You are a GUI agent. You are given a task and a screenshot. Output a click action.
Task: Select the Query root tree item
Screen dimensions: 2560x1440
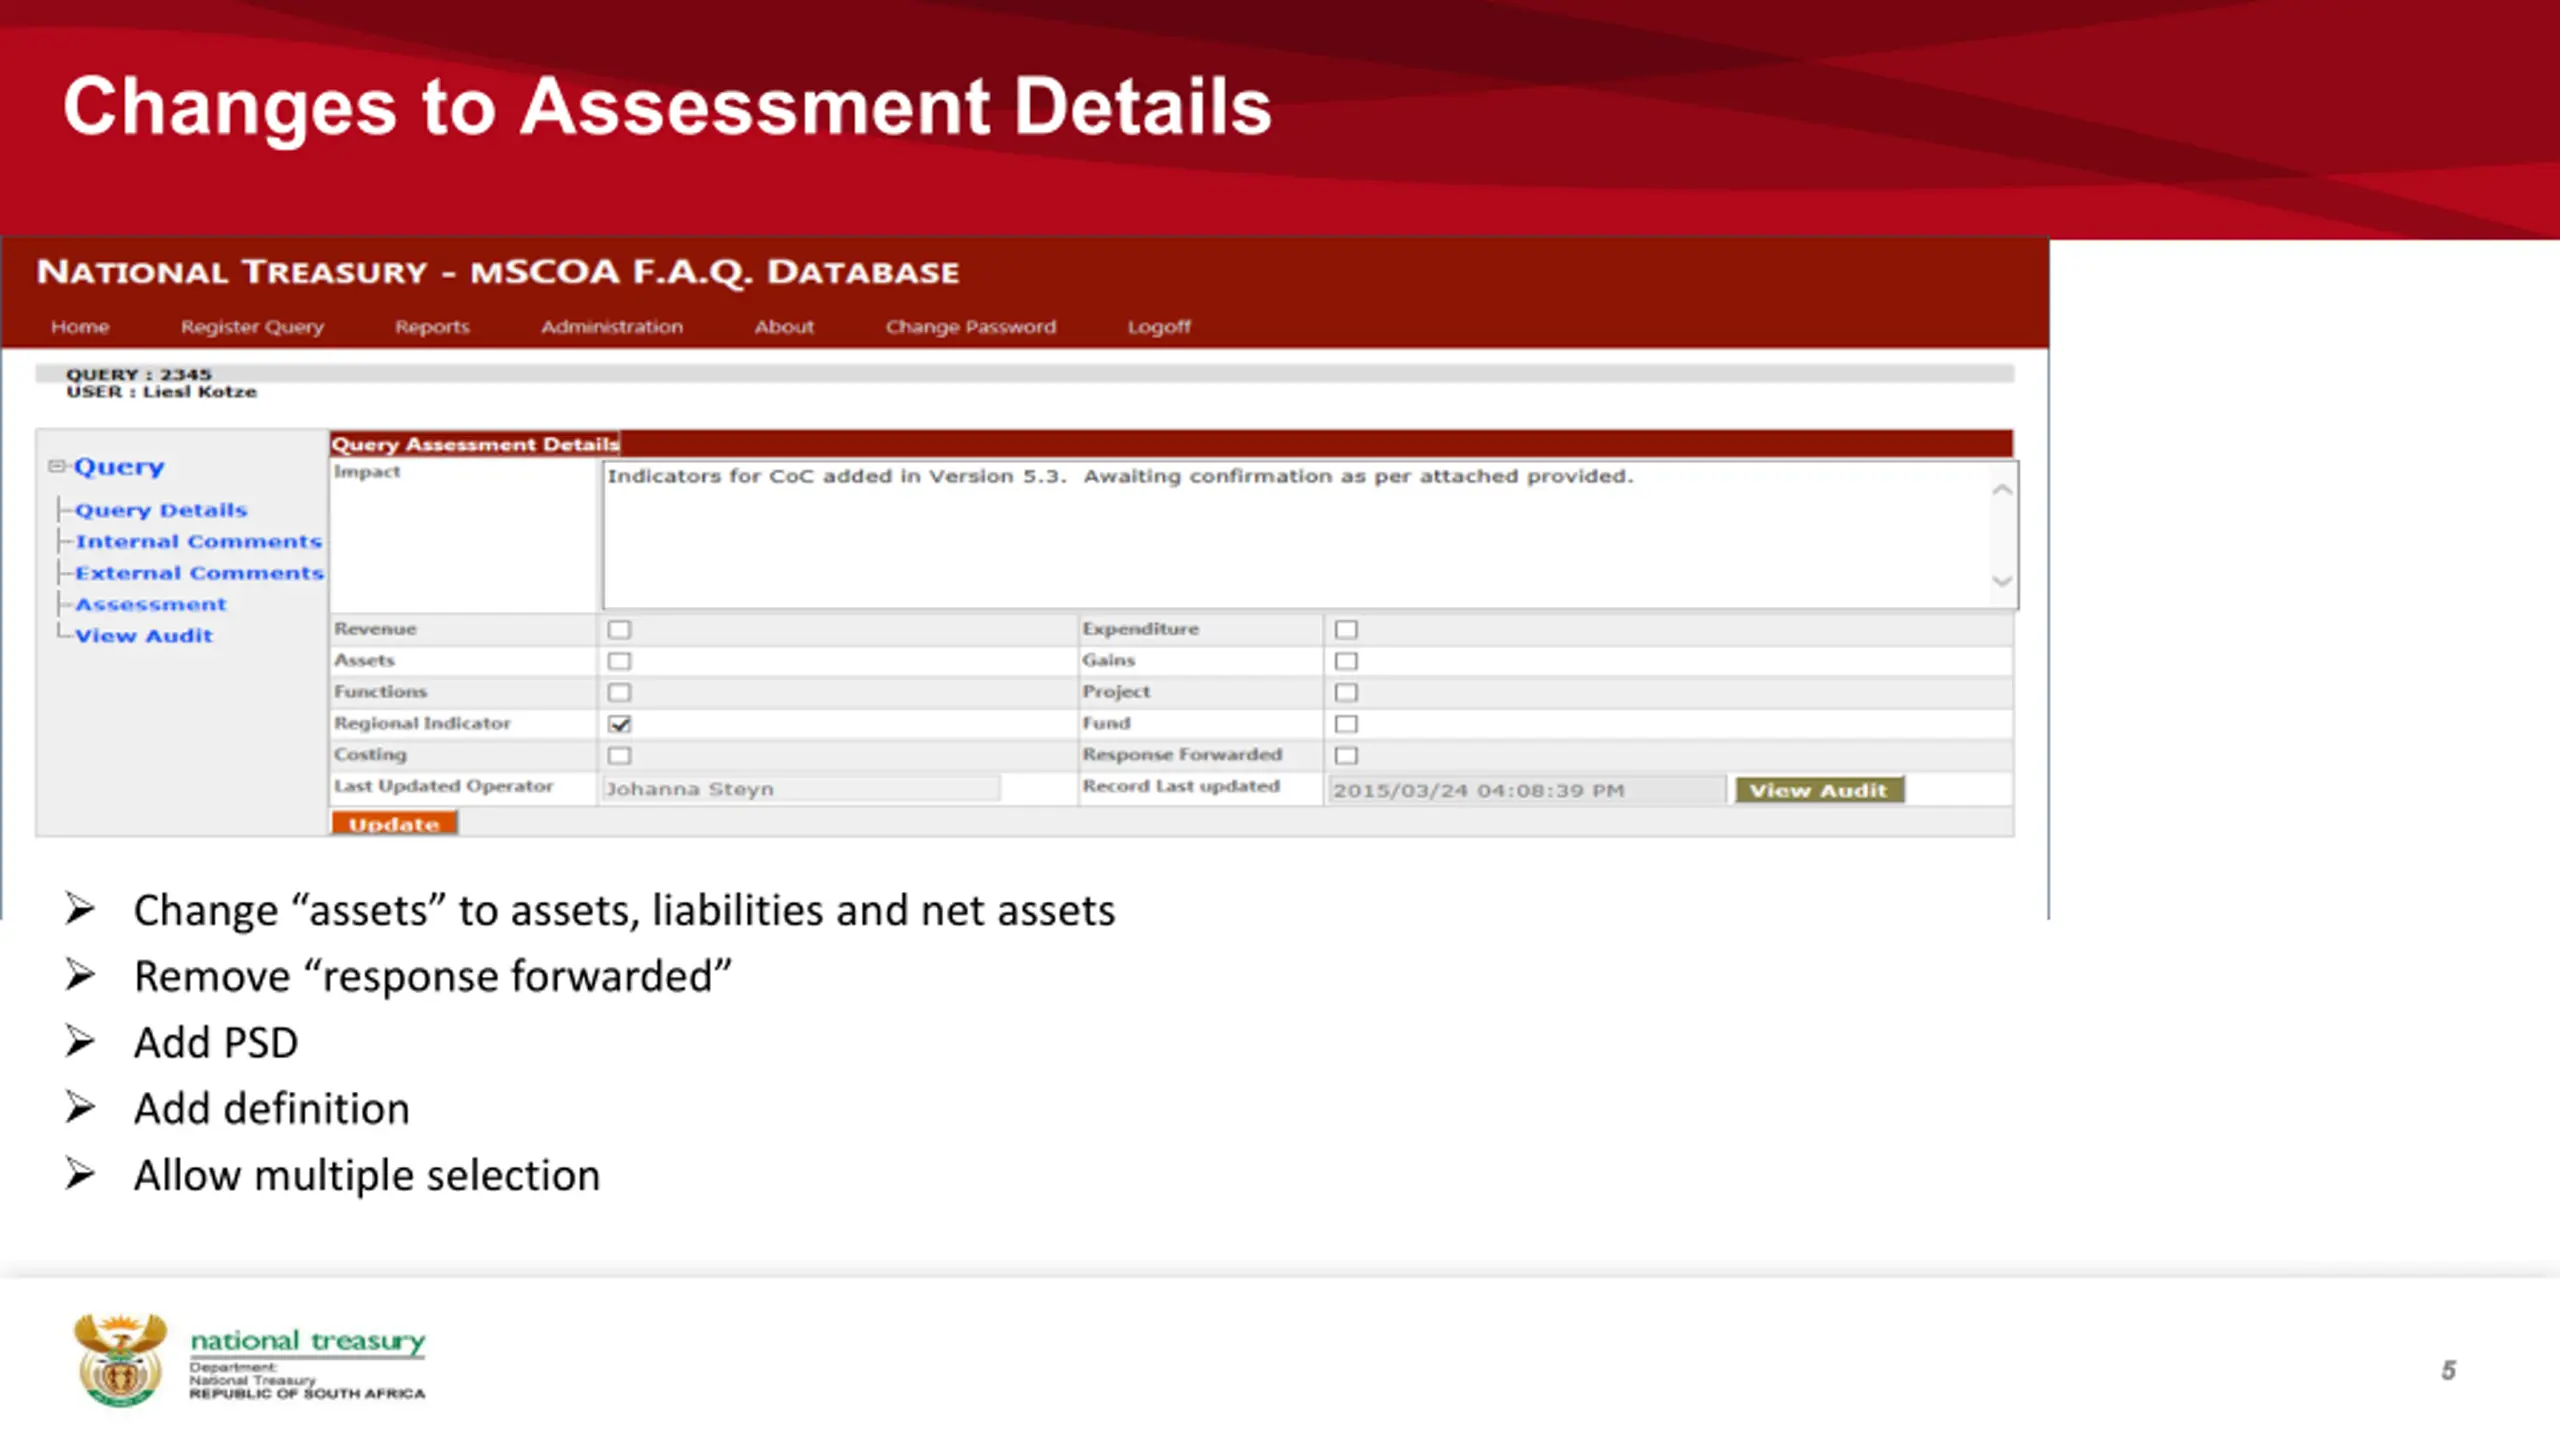click(x=119, y=467)
